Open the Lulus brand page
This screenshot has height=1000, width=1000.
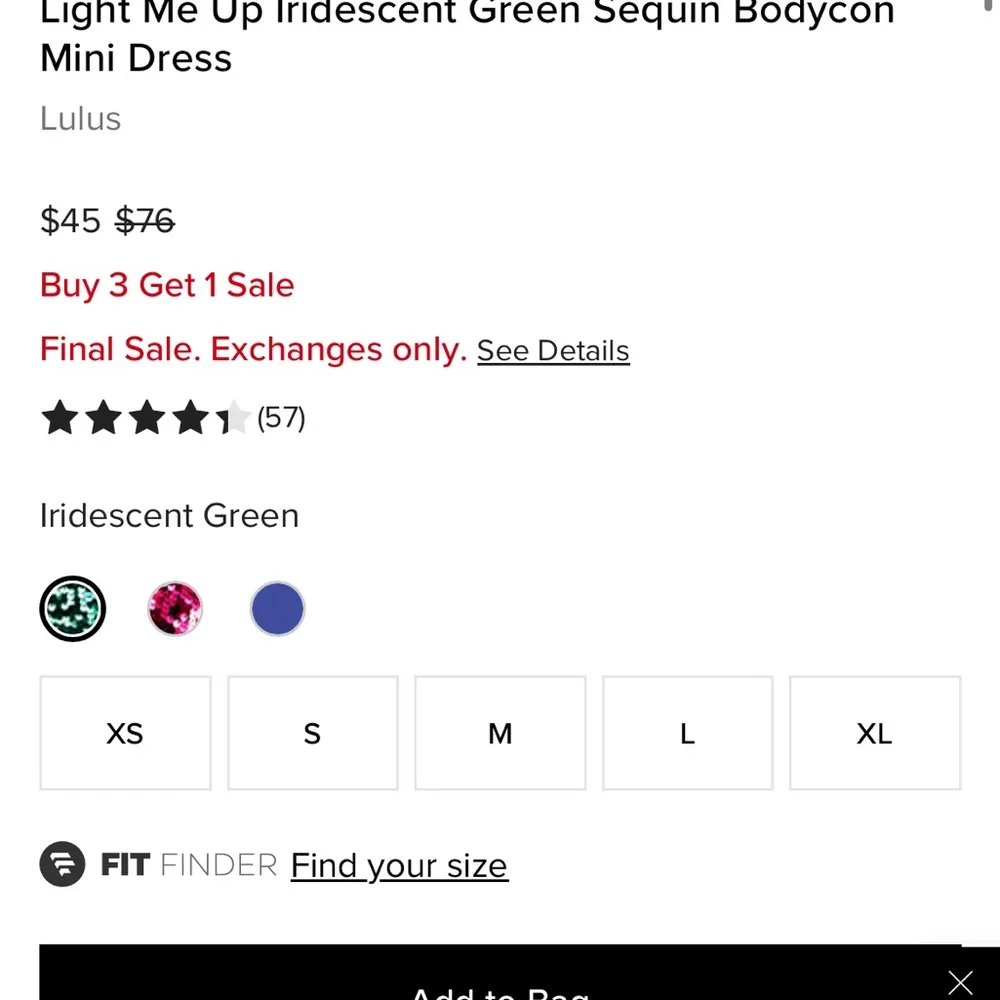point(80,119)
